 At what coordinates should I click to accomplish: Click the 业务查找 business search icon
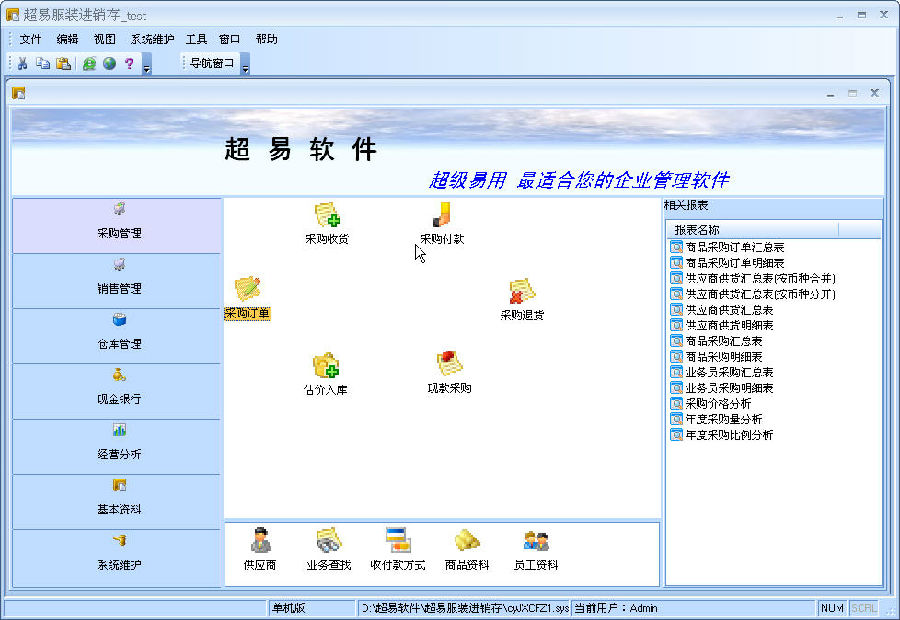point(328,542)
